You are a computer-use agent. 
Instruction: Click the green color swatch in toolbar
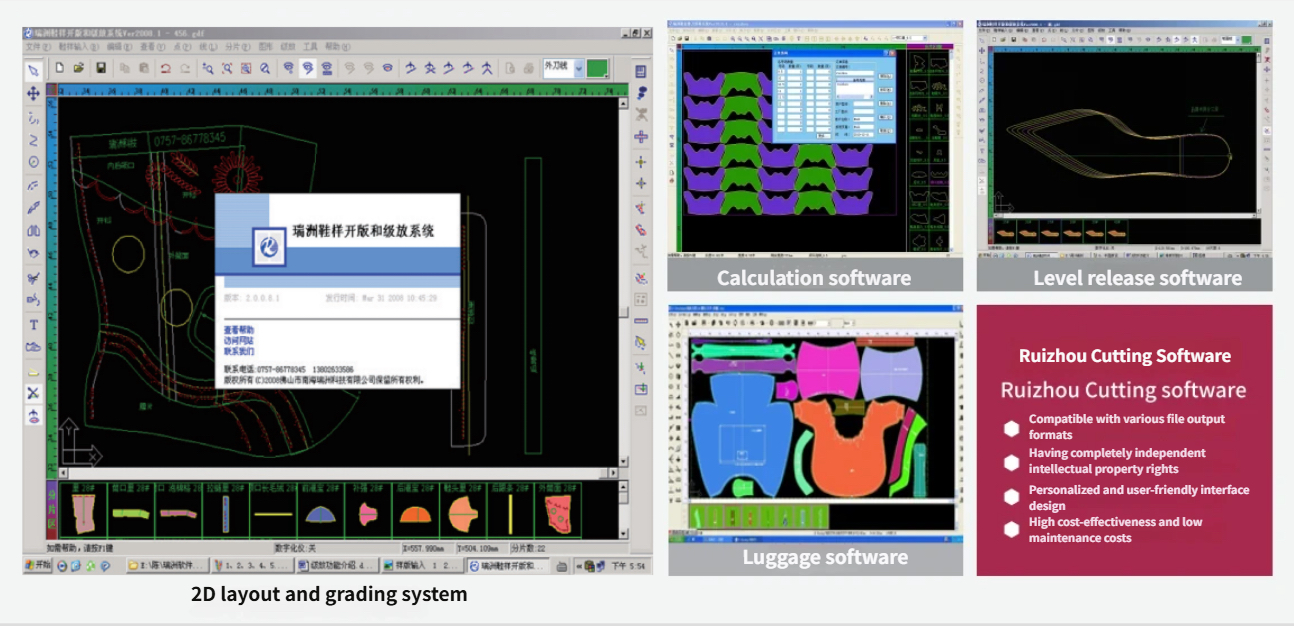point(596,68)
